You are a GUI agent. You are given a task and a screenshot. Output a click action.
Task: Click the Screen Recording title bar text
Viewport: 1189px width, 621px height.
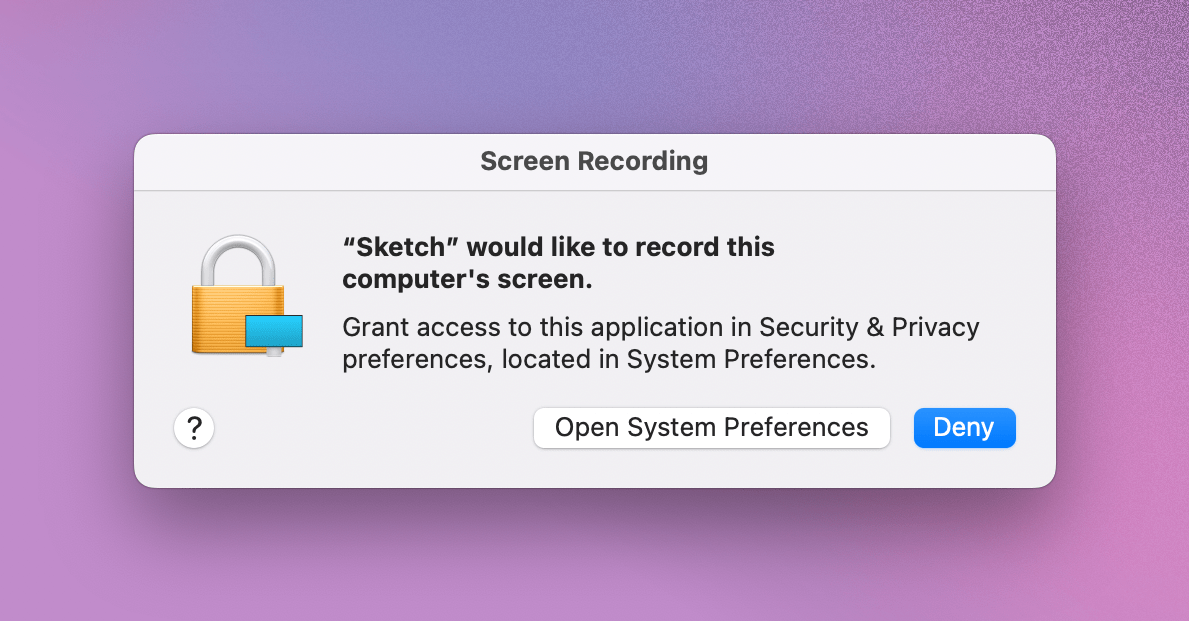tap(594, 161)
